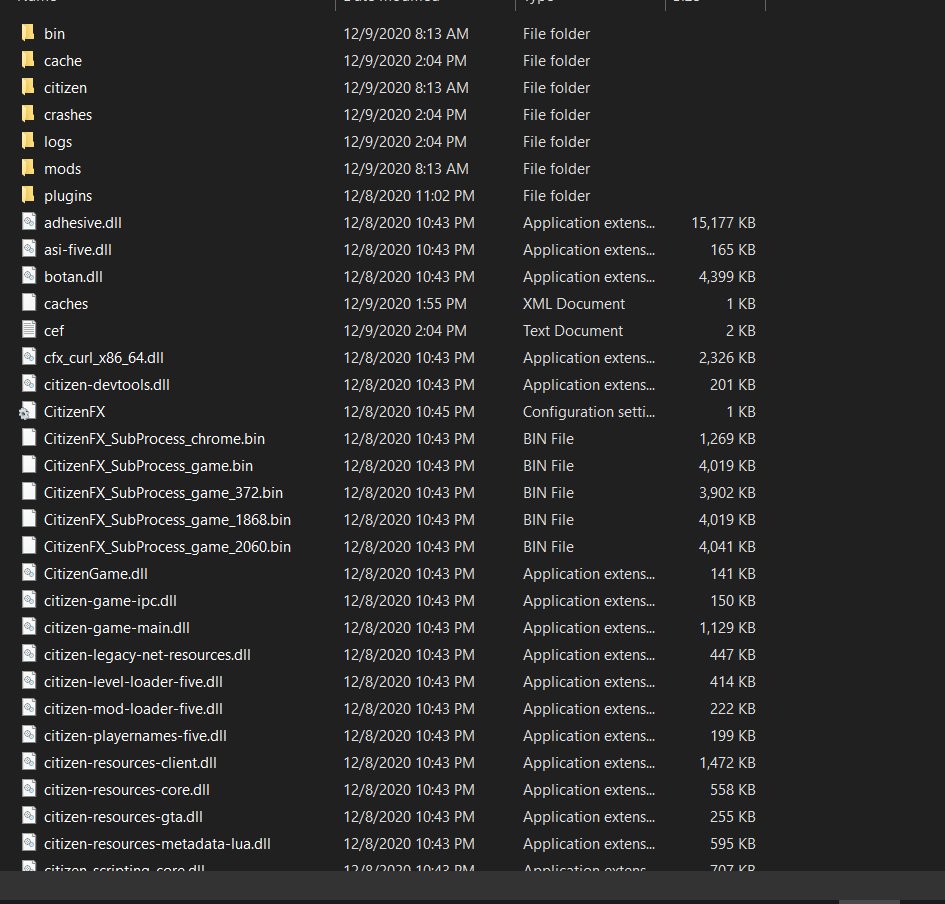Click the "12/8/2020 10:45 PM" date for CitizenFX
This screenshot has width=945, height=904.
[409, 412]
